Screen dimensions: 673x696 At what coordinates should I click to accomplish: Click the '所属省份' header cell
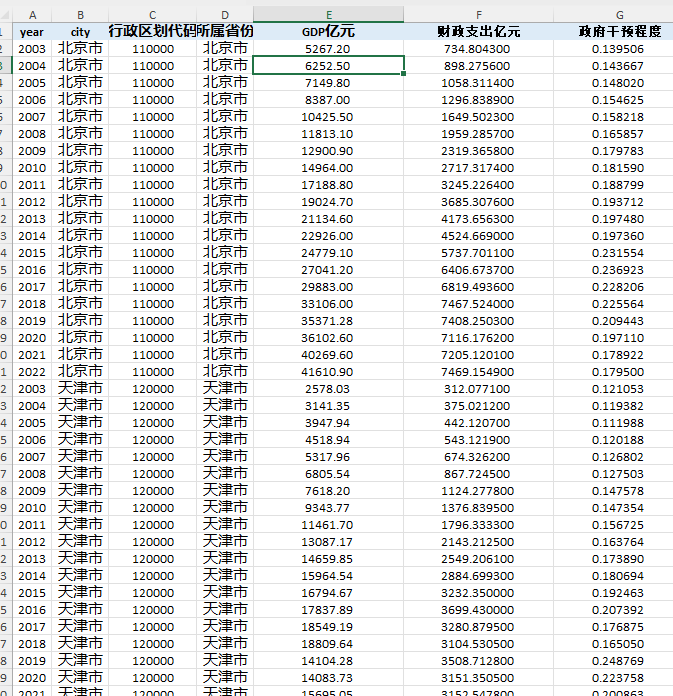click(x=225, y=32)
